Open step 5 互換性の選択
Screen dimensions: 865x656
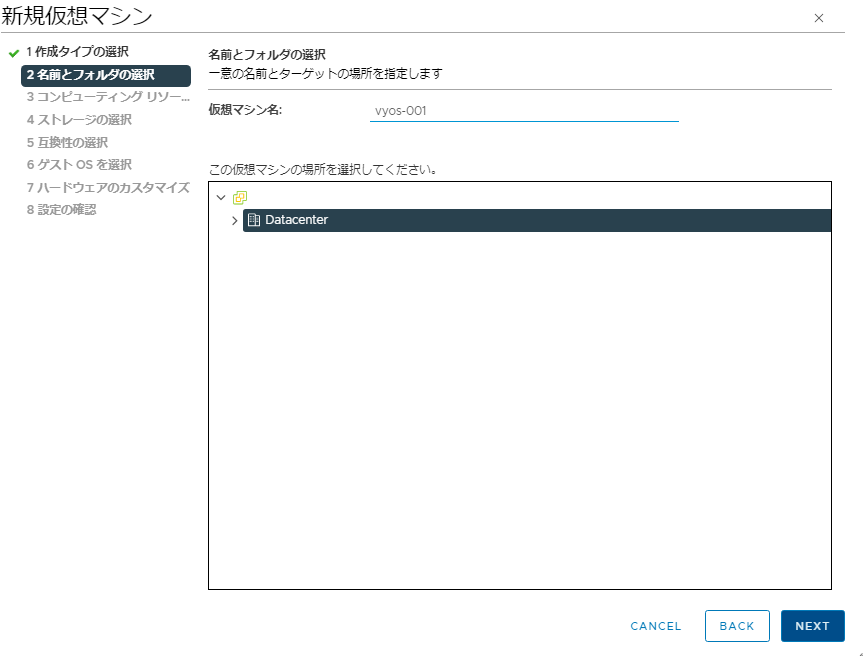click(67, 142)
